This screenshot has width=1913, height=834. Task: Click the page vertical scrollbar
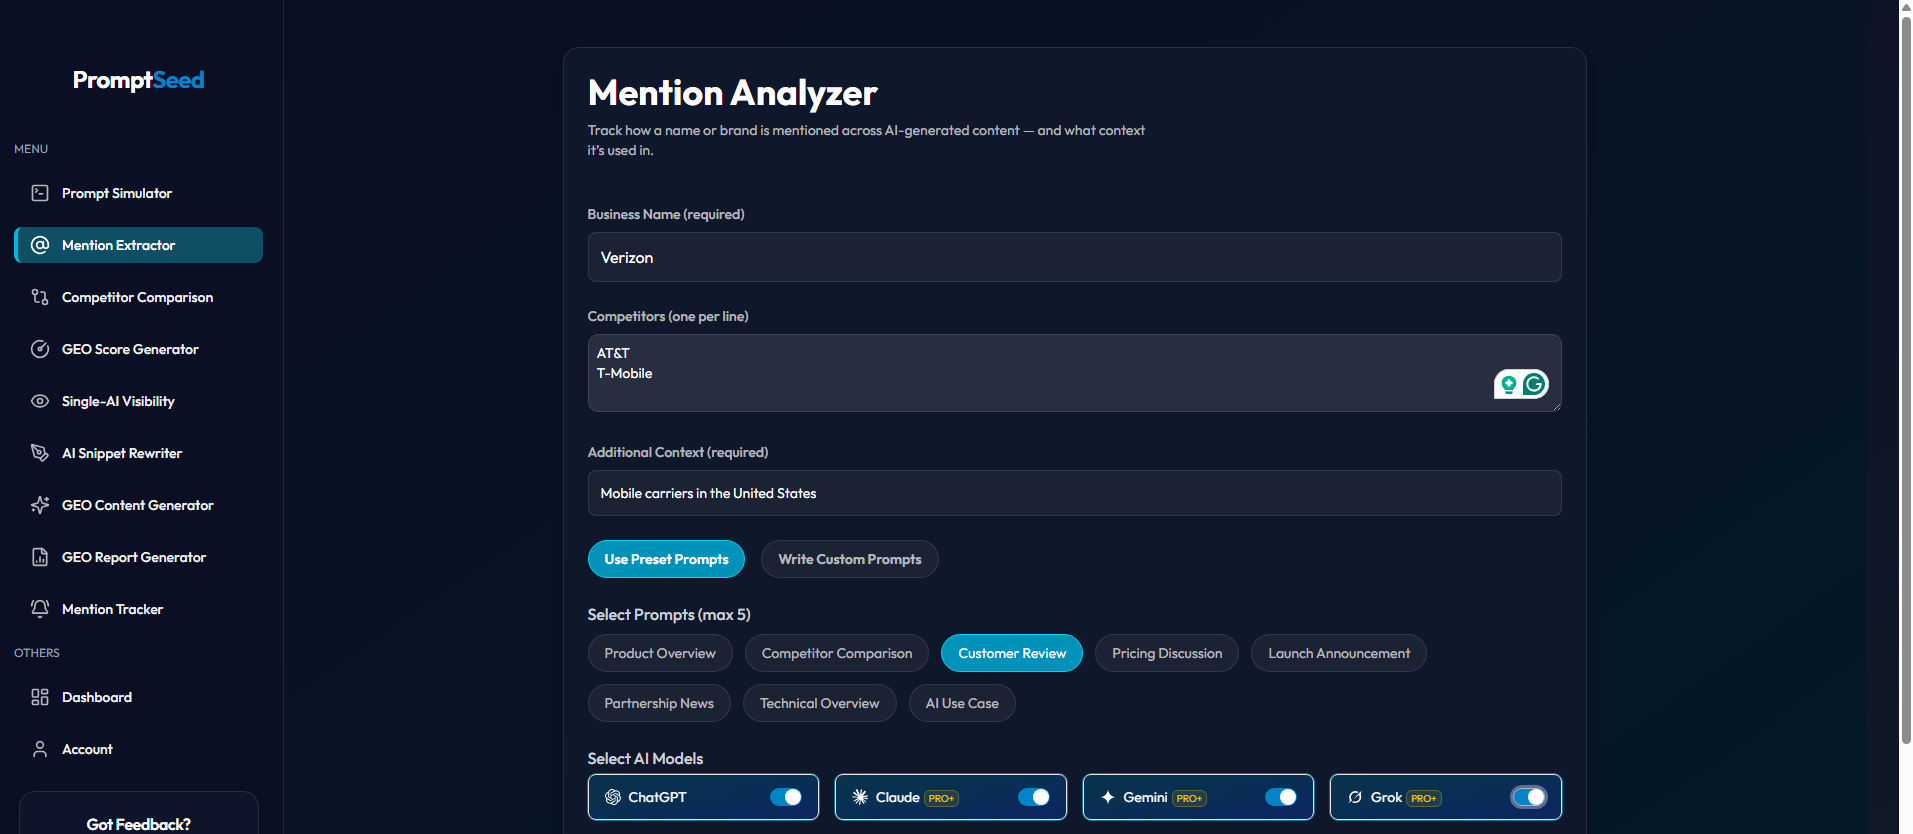click(x=1906, y=380)
